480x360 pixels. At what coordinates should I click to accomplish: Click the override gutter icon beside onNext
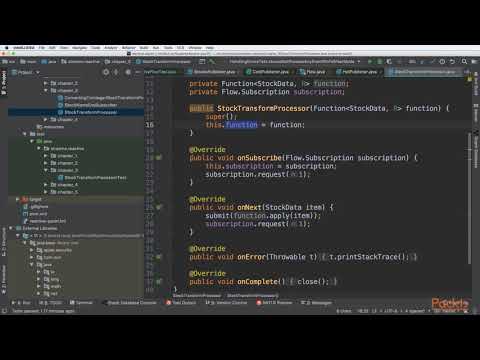(x=159, y=207)
